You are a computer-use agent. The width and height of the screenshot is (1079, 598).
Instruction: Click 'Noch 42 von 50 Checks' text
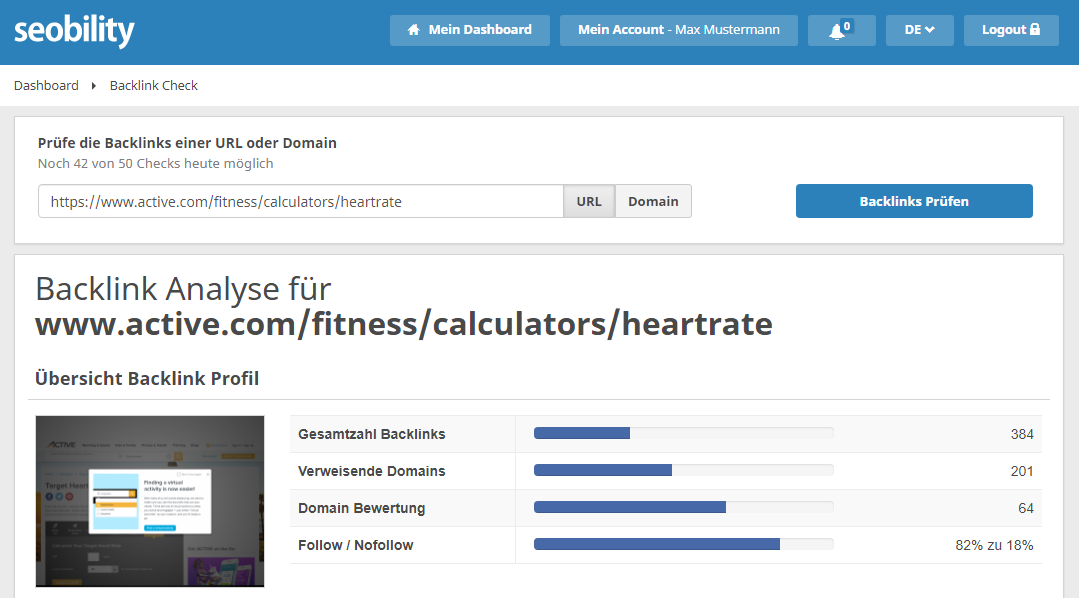point(156,164)
